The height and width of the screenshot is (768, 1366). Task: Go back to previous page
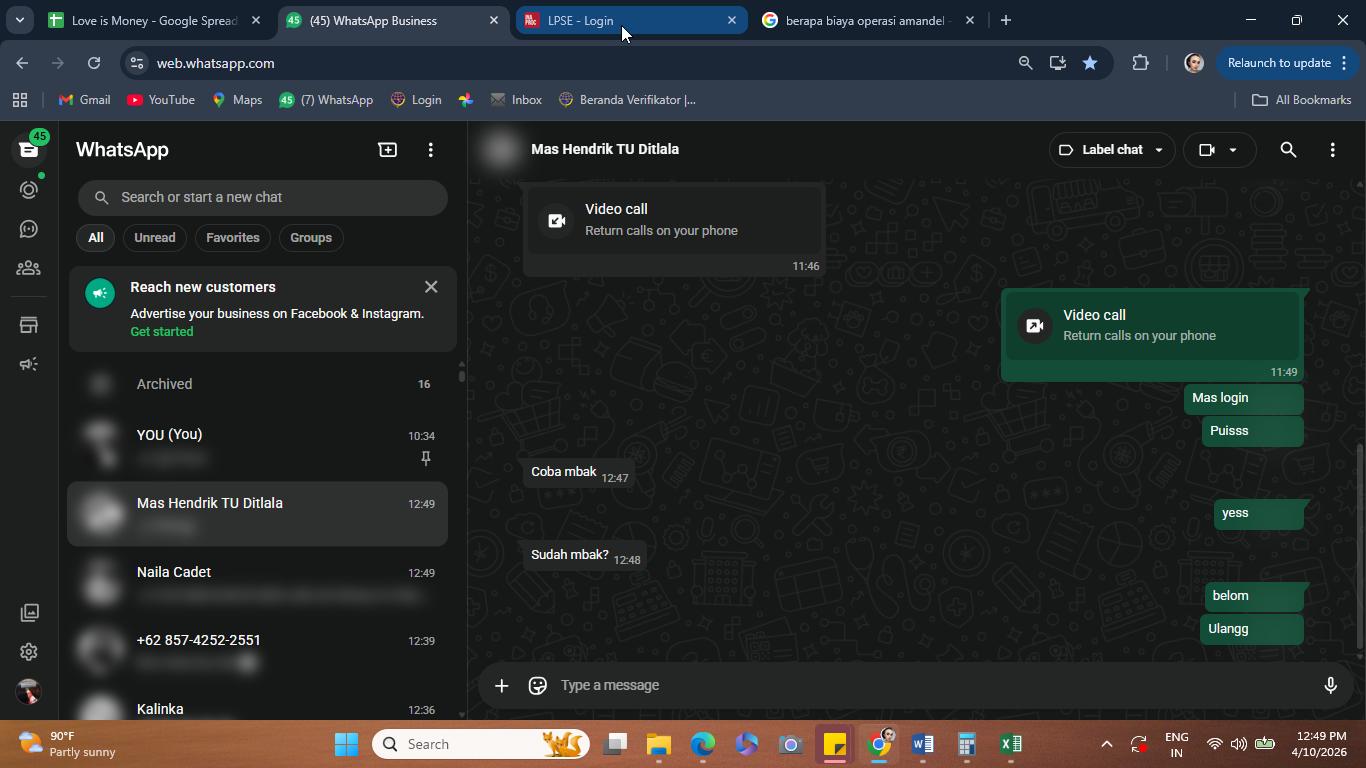pos(22,63)
